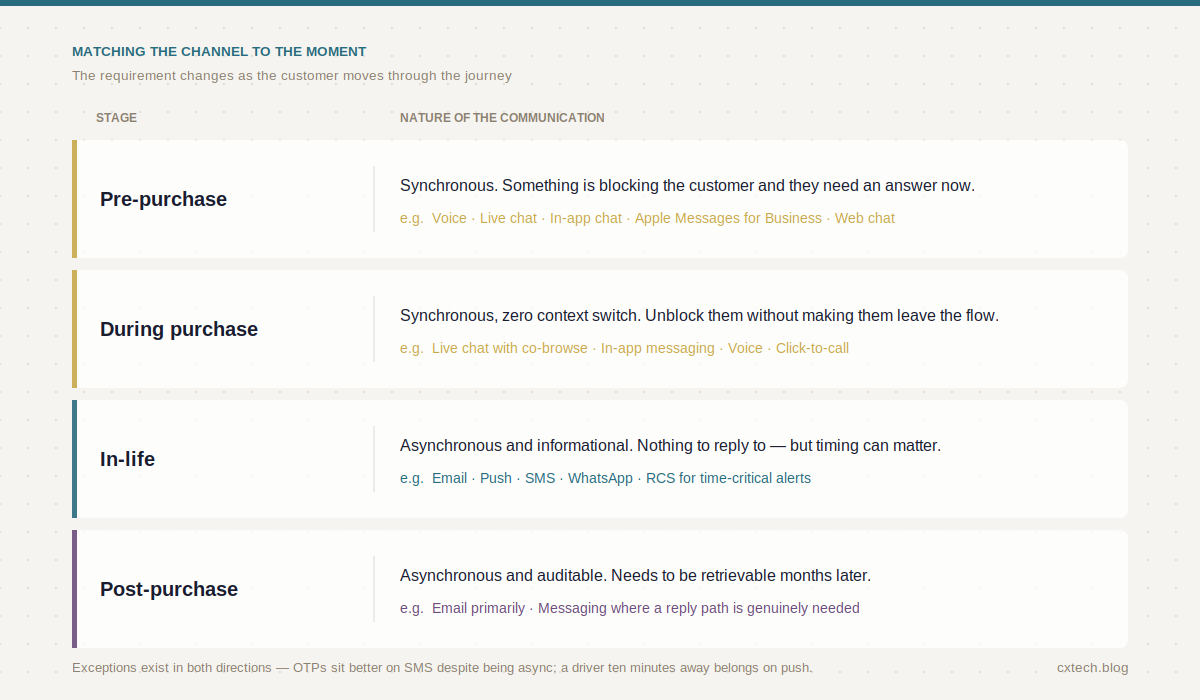
Task: Click "Voice" in the During purchase row
Action: click(745, 348)
